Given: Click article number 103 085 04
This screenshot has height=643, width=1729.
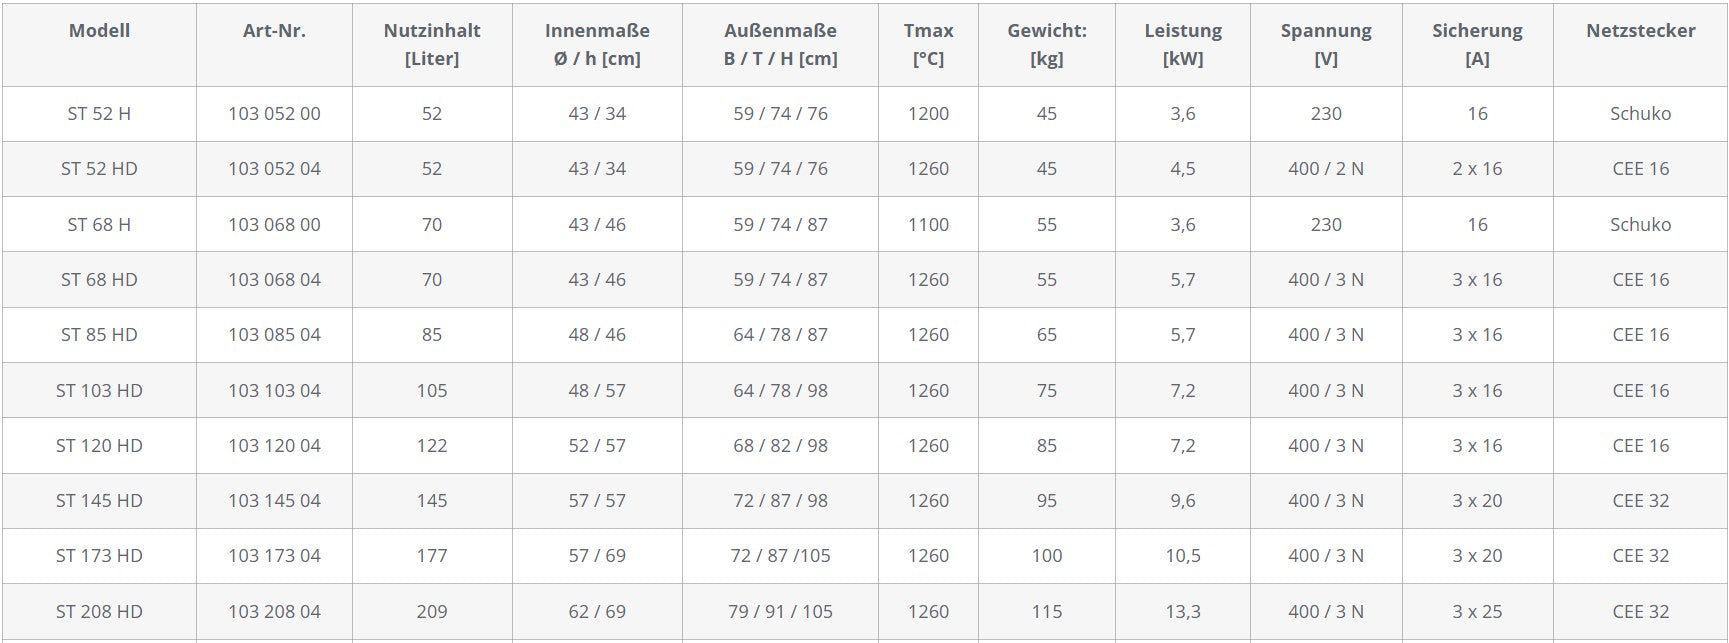Looking at the screenshot, I should (274, 335).
